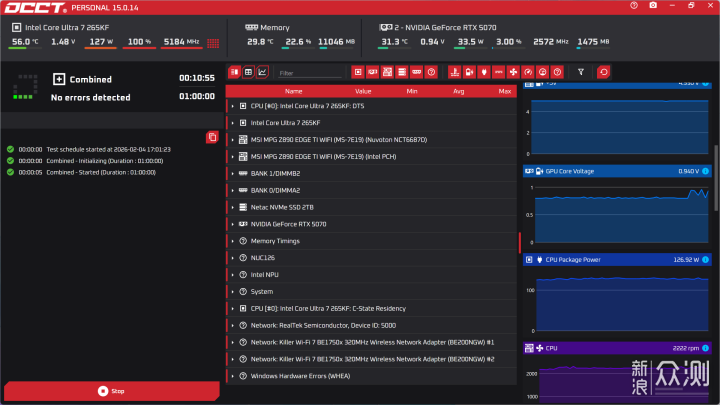
Task: Sort table by Name column header
Action: click(x=293, y=91)
